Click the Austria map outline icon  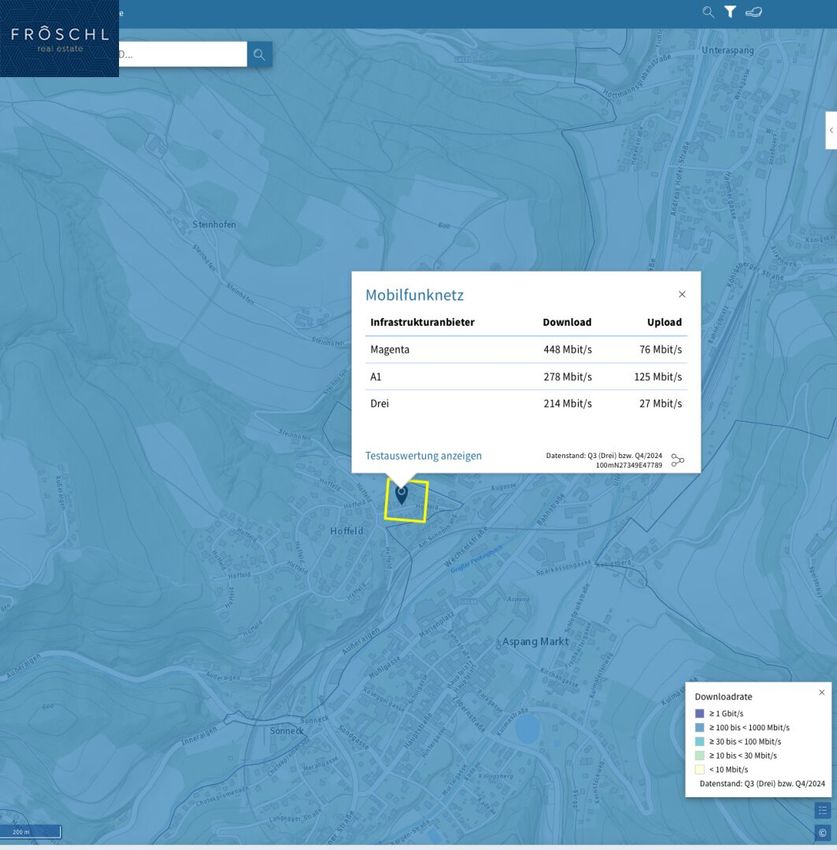(x=754, y=12)
